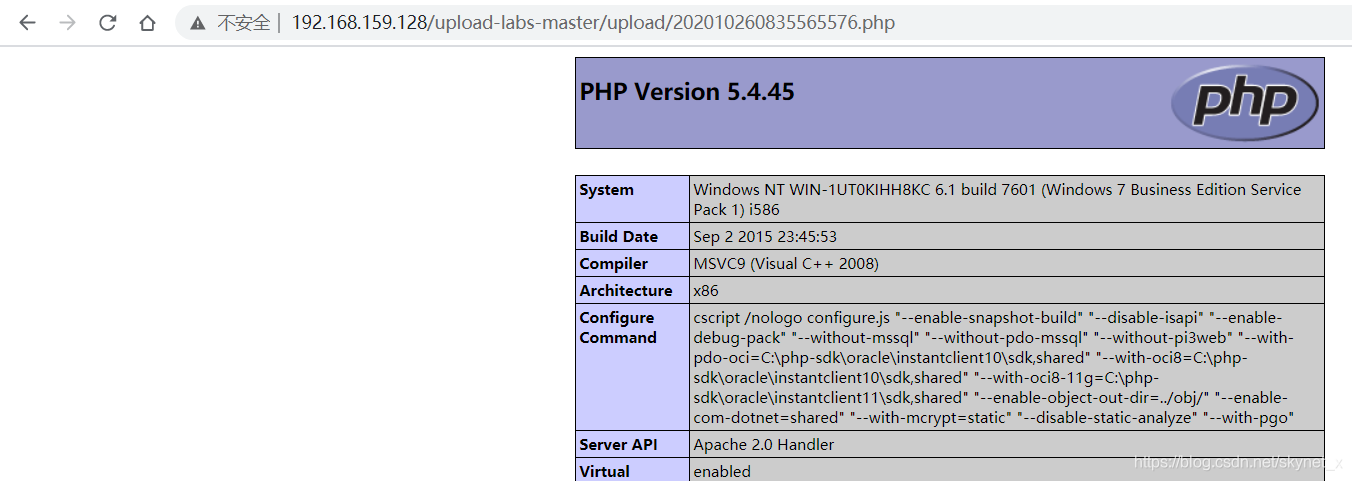Image resolution: width=1352 pixels, height=481 pixels.
Task: Go back with the browser back arrow
Action: (x=27, y=22)
